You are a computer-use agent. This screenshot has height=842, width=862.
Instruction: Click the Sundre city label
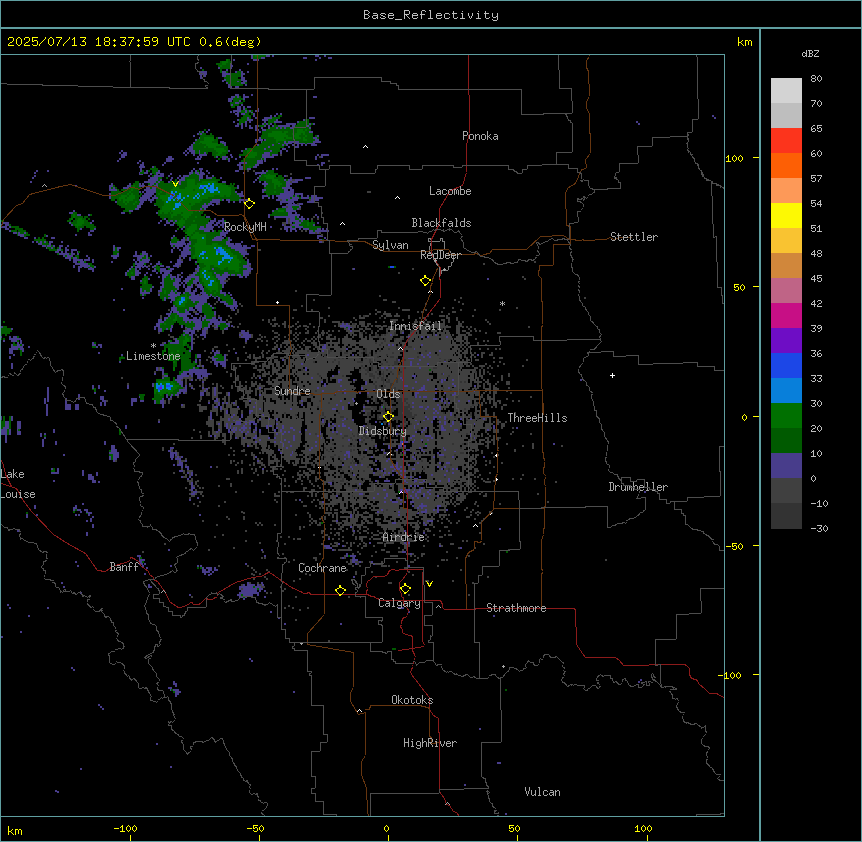(x=292, y=391)
